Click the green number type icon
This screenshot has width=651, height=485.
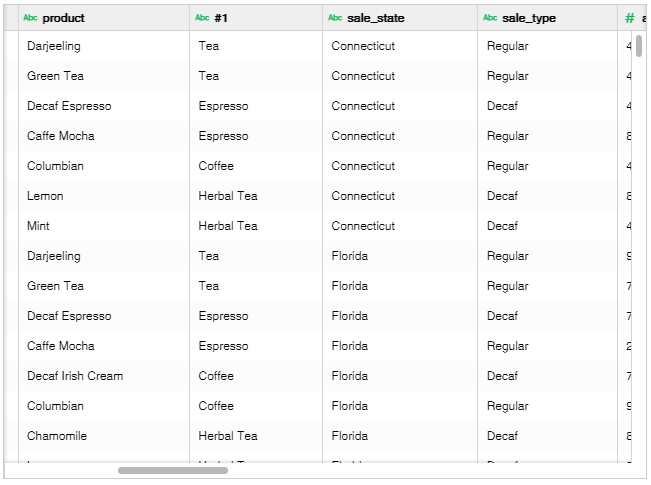point(630,18)
